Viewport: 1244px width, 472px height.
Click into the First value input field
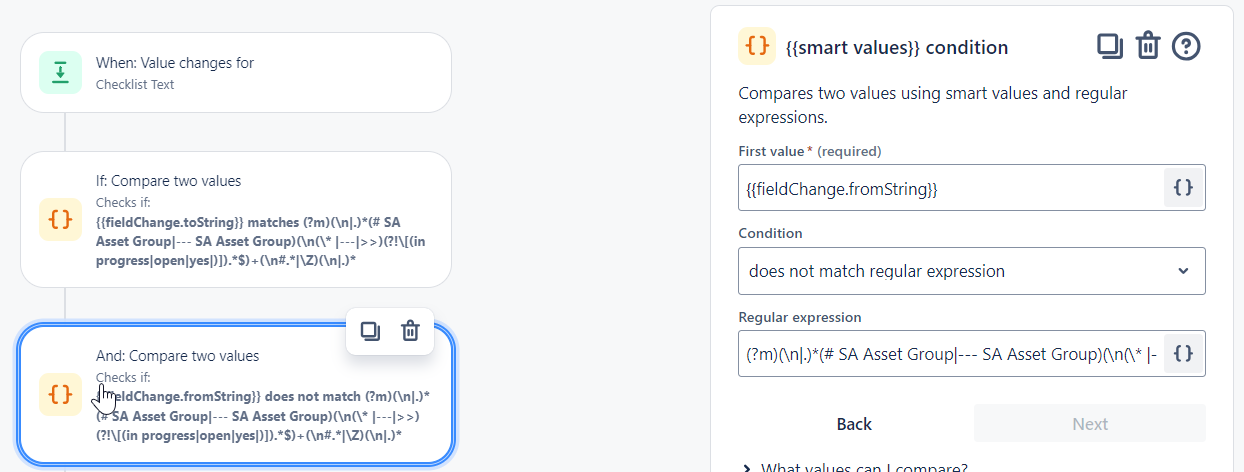pos(950,188)
